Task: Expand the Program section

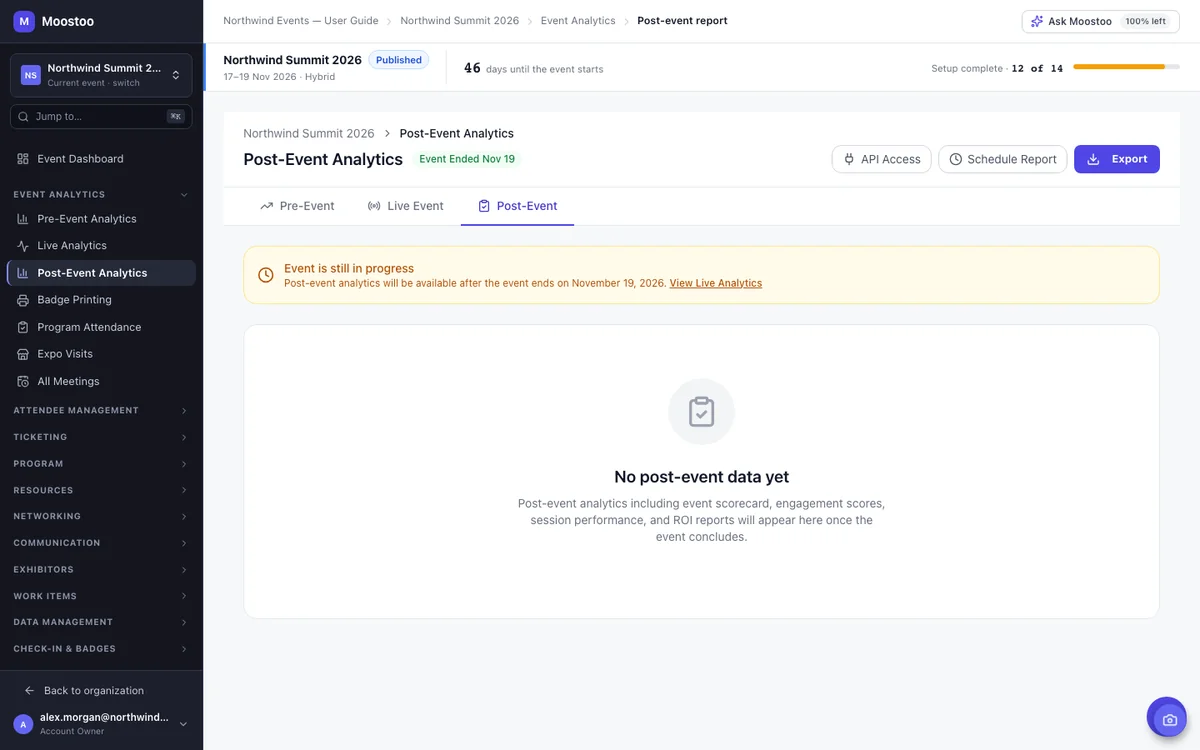Action: pyautogui.click(x=101, y=464)
